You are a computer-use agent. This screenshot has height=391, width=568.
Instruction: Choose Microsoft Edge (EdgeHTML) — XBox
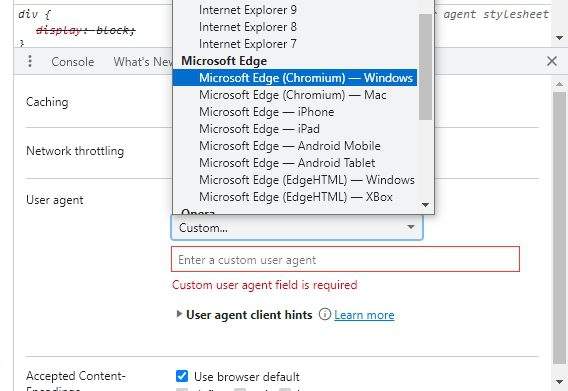click(x=295, y=197)
